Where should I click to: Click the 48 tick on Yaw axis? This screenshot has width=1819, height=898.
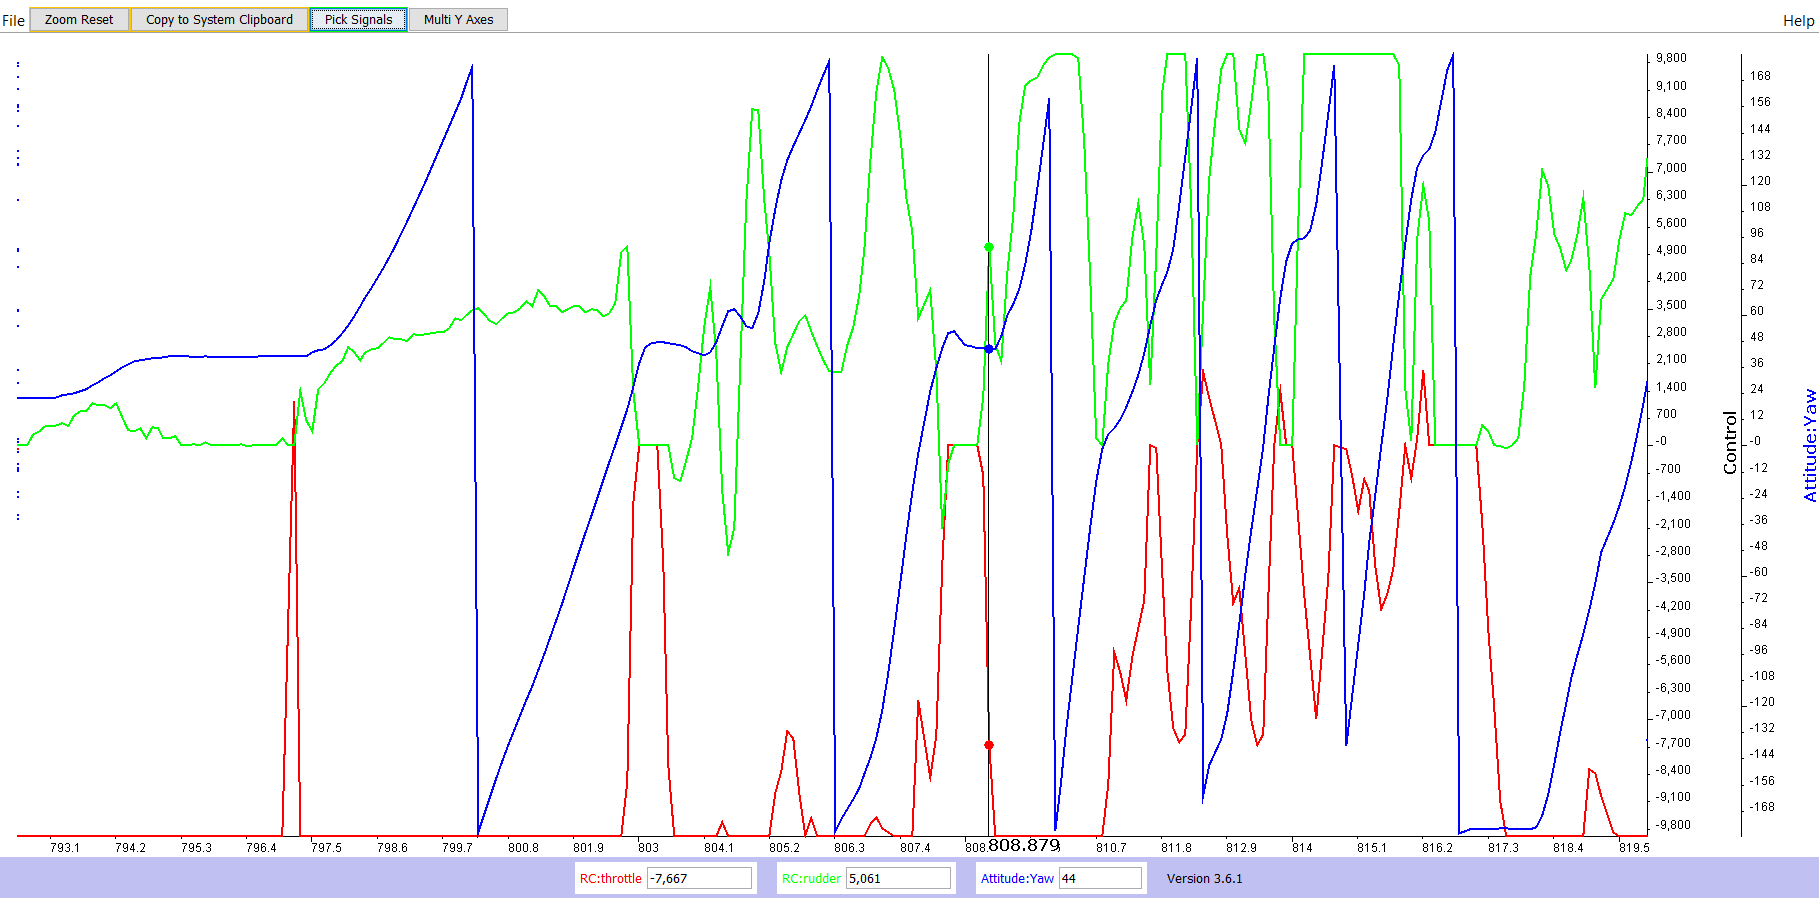coord(1757,337)
